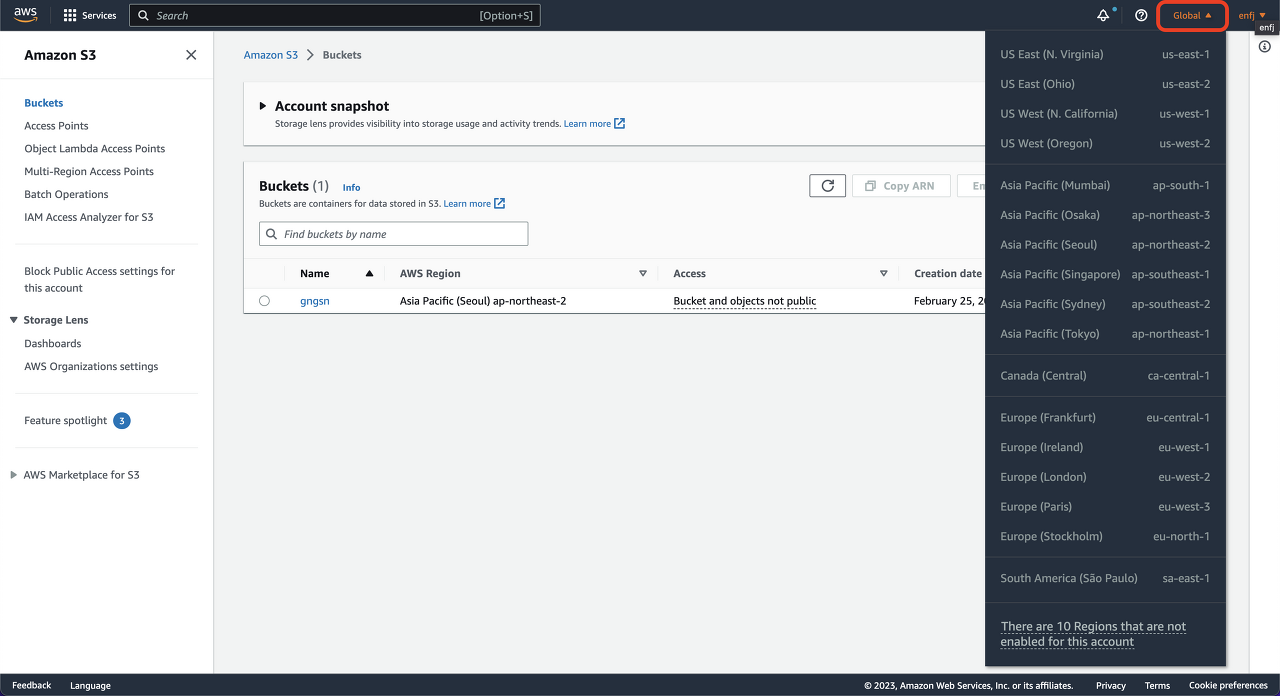Open IAM Access Analyzer for S3
The width and height of the screenshot is (1280, 696).
point(89,217)
